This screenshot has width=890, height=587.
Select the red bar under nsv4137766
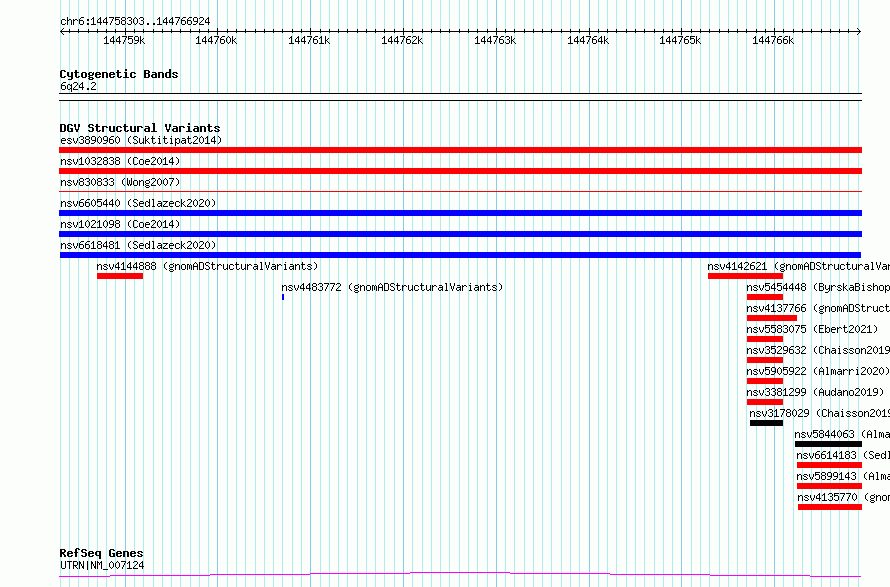[x=772, y=318]
